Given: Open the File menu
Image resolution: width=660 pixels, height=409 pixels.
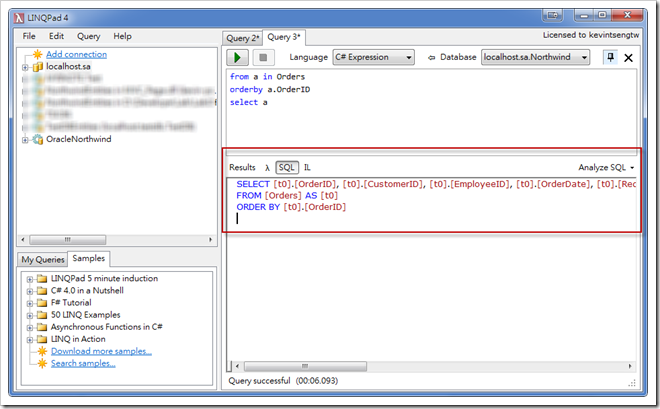Looking at the screenshot, I should point(29,36).
